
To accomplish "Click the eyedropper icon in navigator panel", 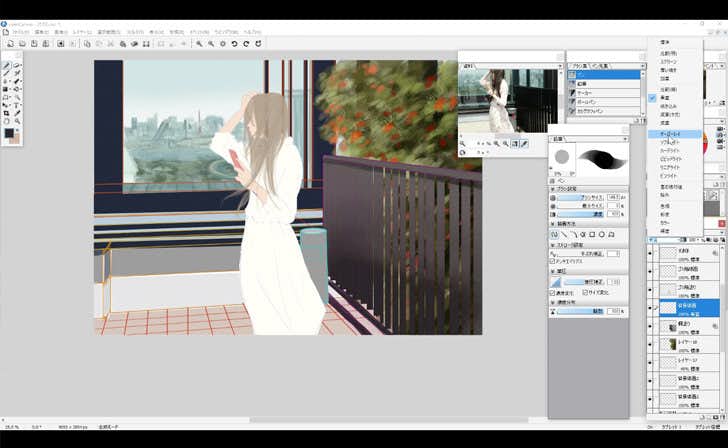I will (524, 144).
